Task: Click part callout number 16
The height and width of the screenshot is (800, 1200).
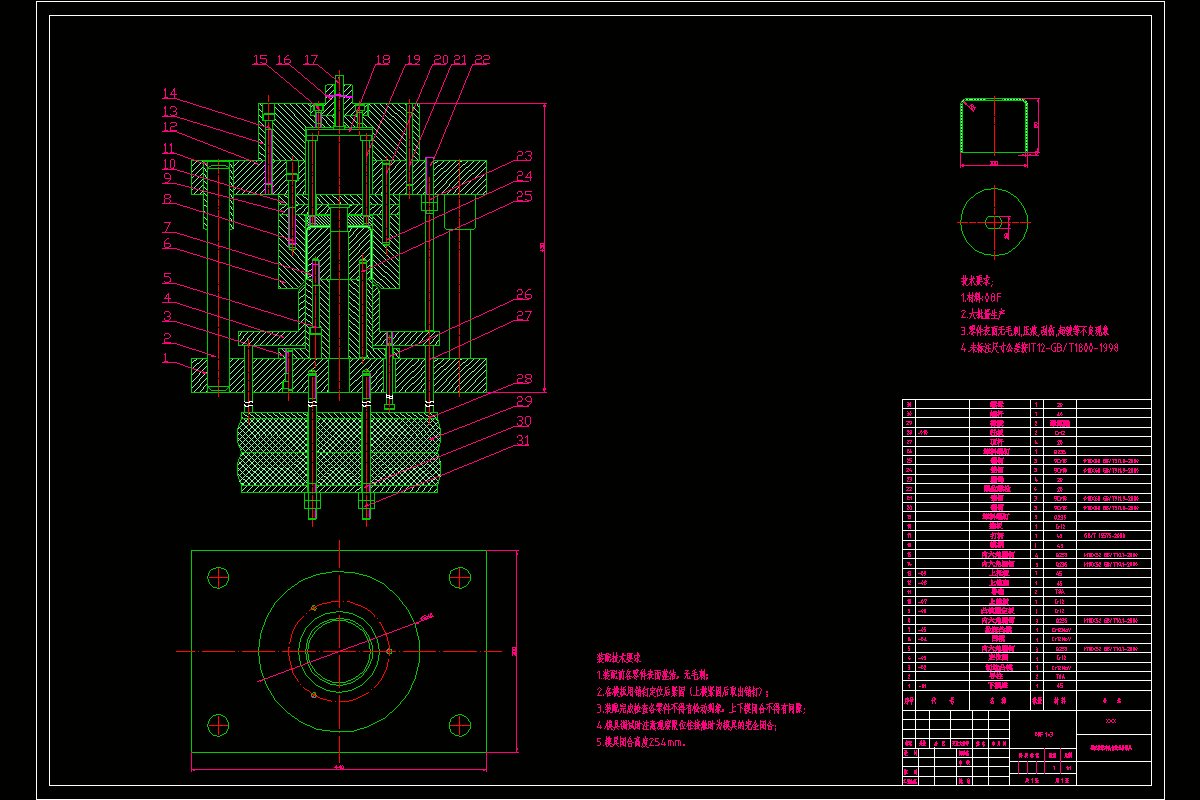Action: (283, 60)
